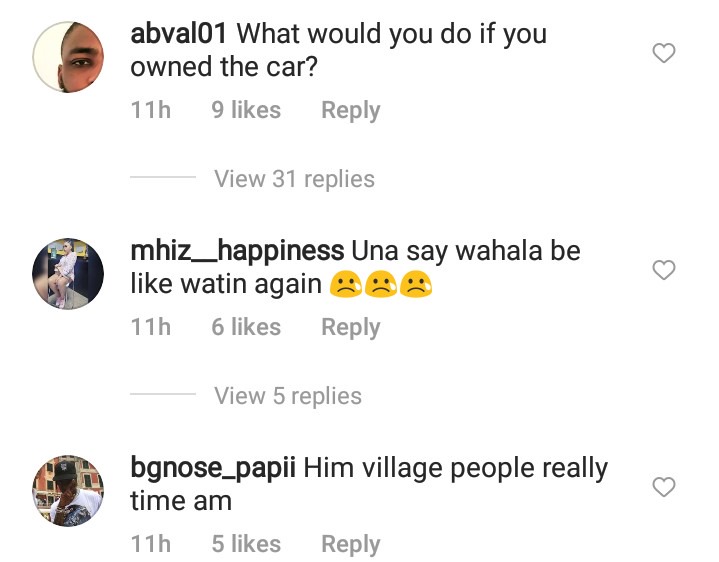Screen dimensions: 719x562
Task: View the 5 likes list
Action: tap(246, 544)
